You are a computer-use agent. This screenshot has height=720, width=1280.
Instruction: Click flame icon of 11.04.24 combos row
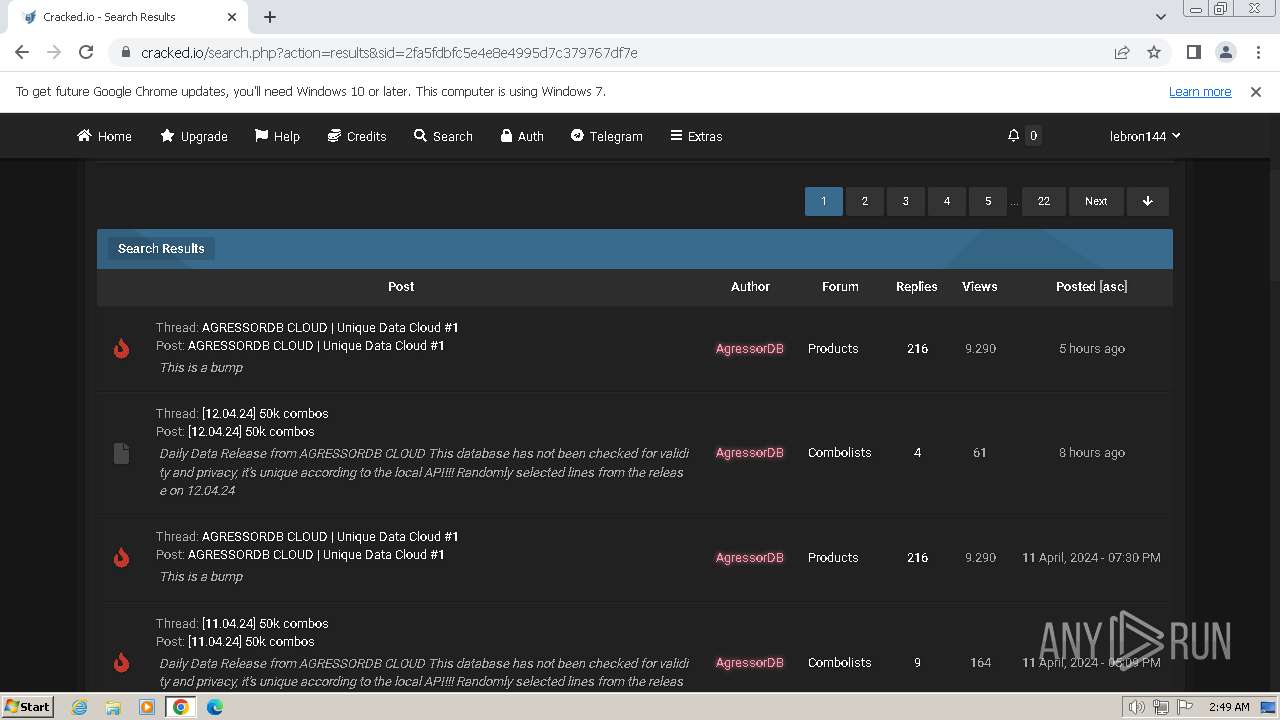coord(121,662)
